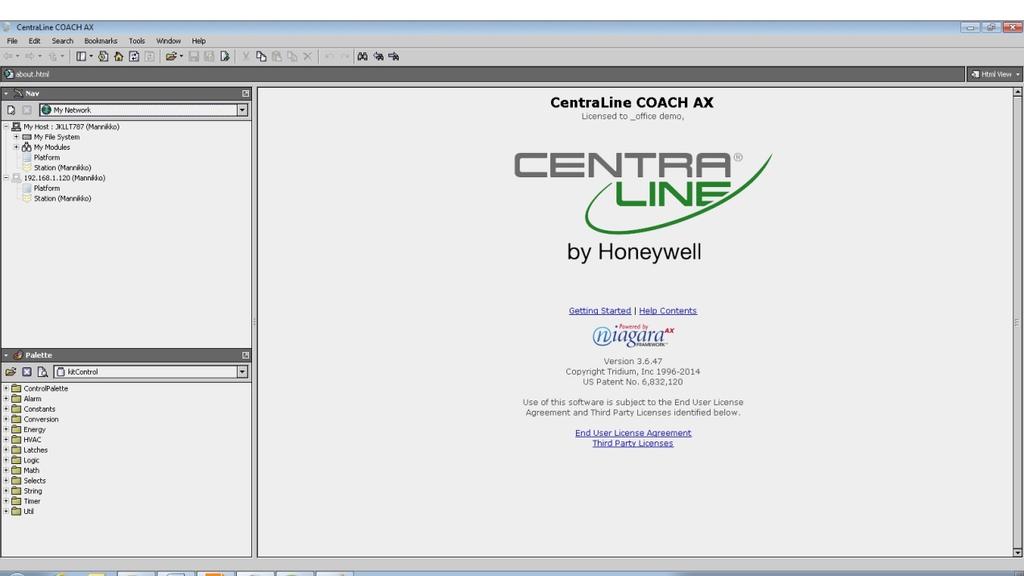1024x576 pixels.
Task: Open the kitControl palette dropdown
Action: click(242, 372)
